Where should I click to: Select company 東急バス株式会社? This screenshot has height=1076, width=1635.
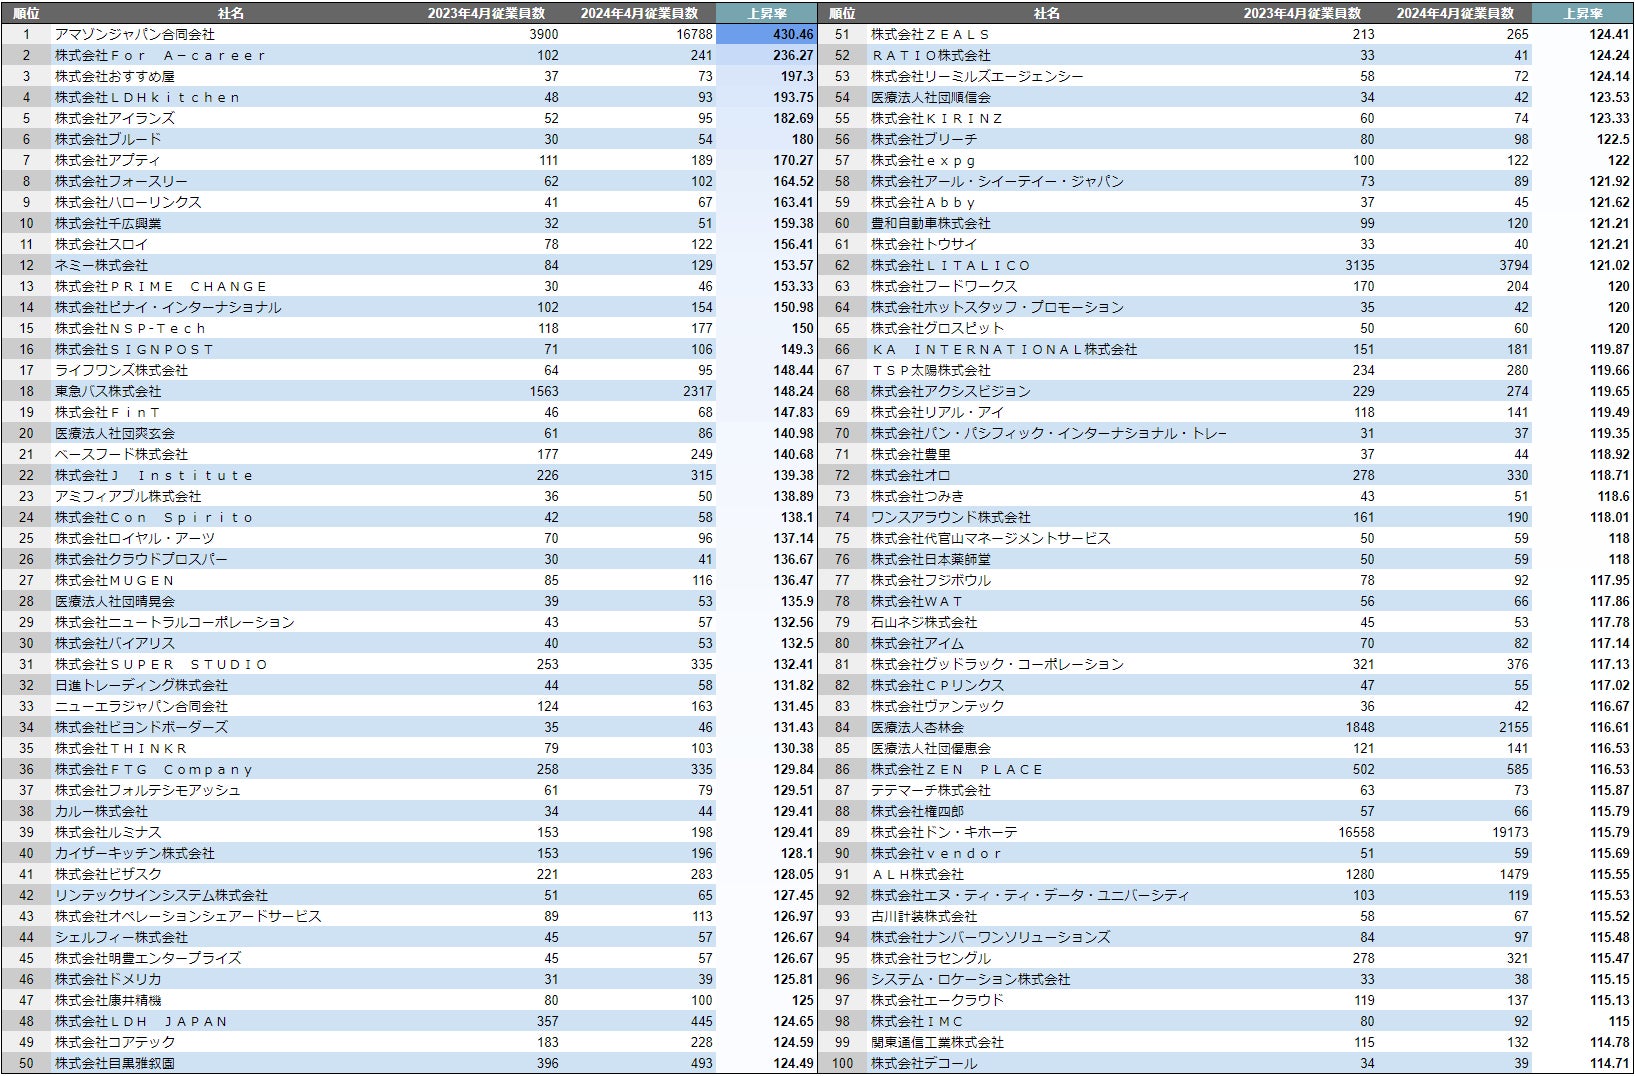[108, 391]
